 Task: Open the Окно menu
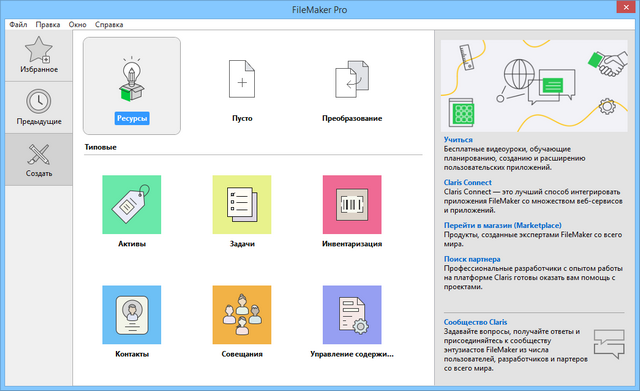[x=78, y=24]
